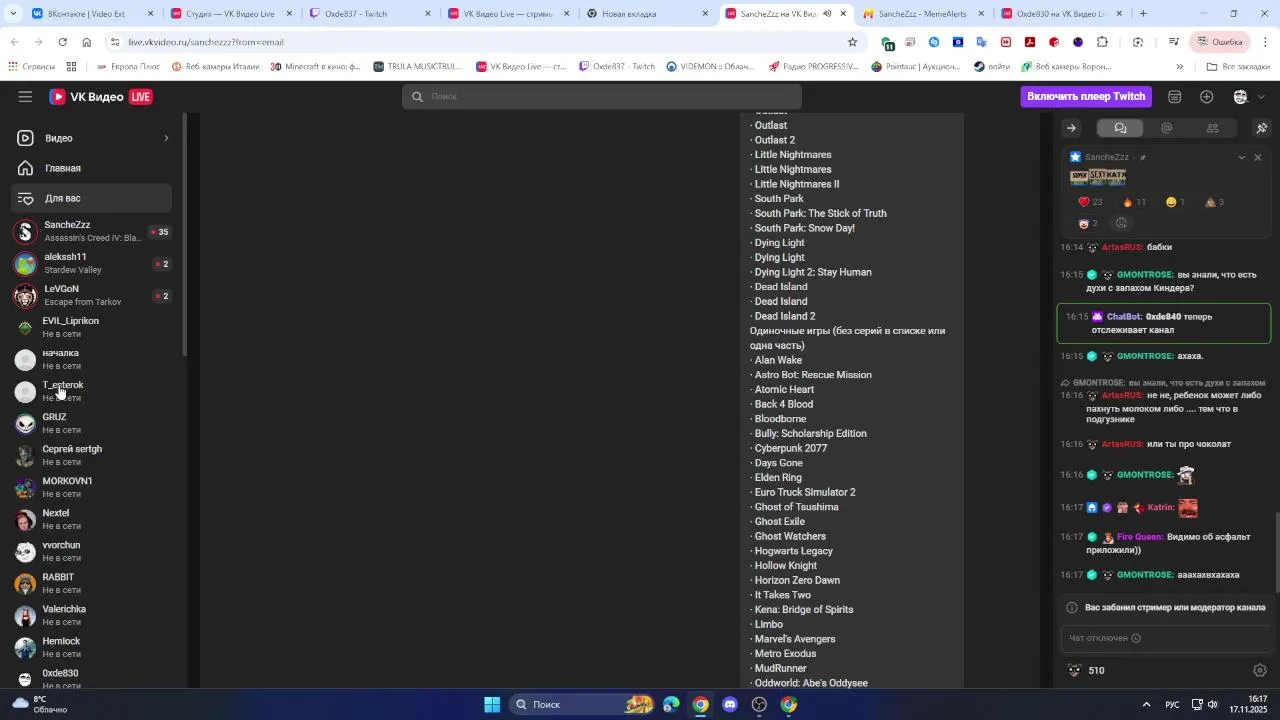Show hidden system tray icons
Viewport: 1280px width, 720px height.
(x=1146, y=705)
